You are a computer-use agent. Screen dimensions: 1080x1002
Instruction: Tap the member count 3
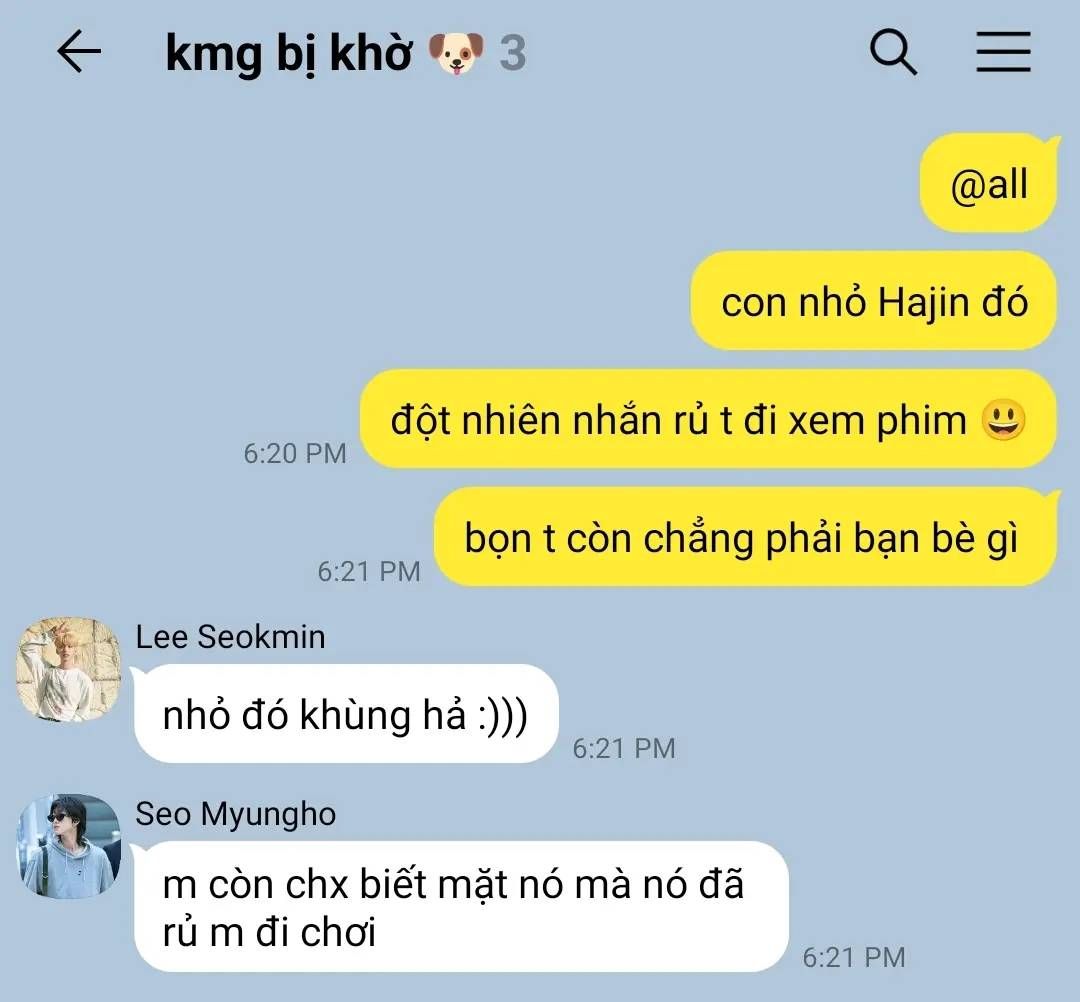point(512,53)
